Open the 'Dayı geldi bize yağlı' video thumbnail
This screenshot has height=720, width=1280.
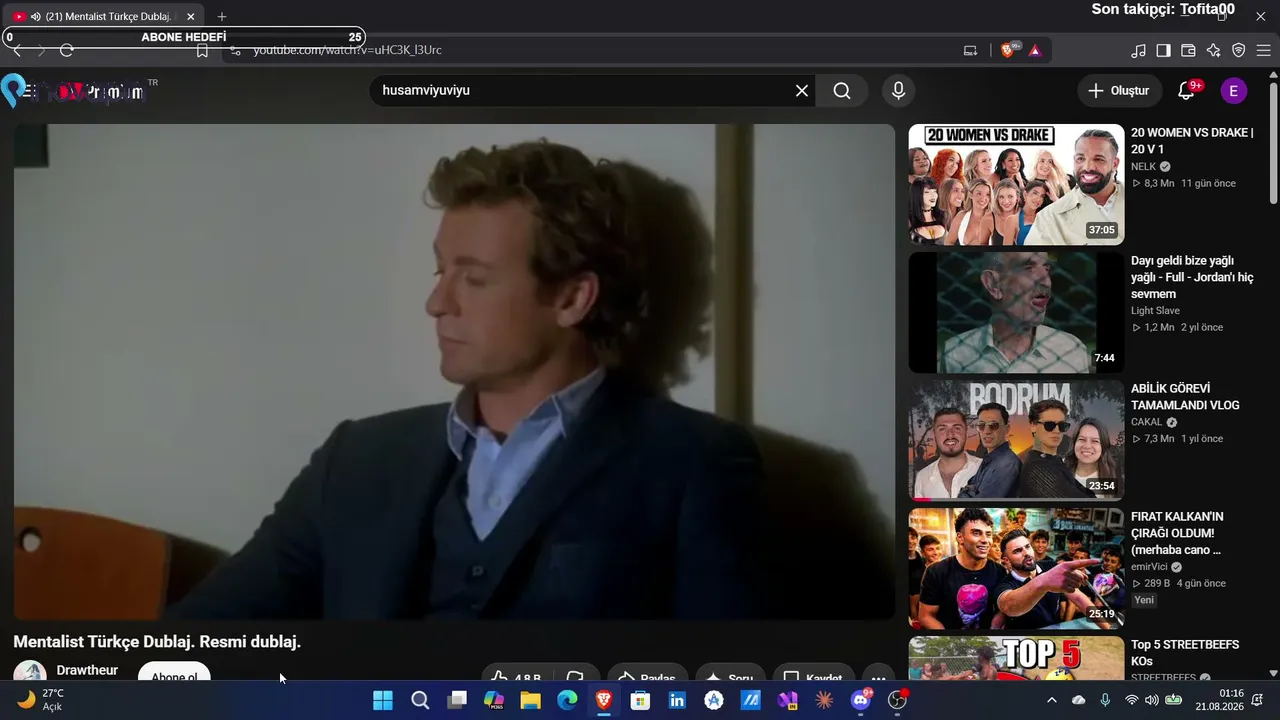pos(1016,312)
